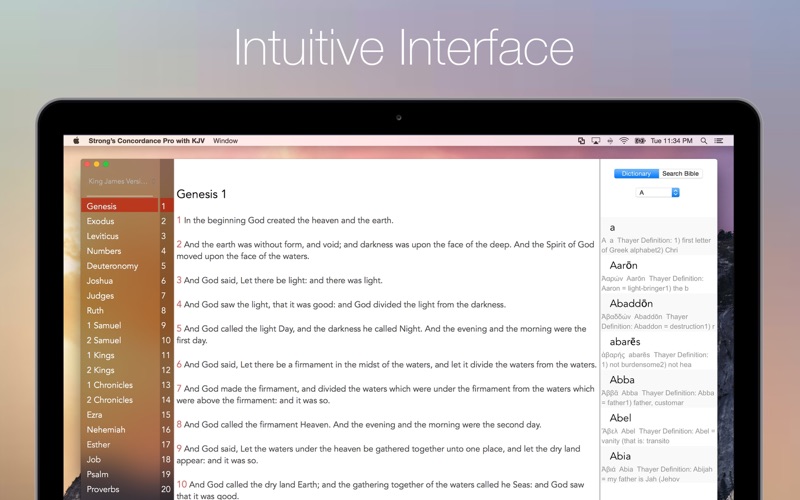Open Spotlight search magnifier icon
Screen dimensions: 800x500
tap(704, 141)
